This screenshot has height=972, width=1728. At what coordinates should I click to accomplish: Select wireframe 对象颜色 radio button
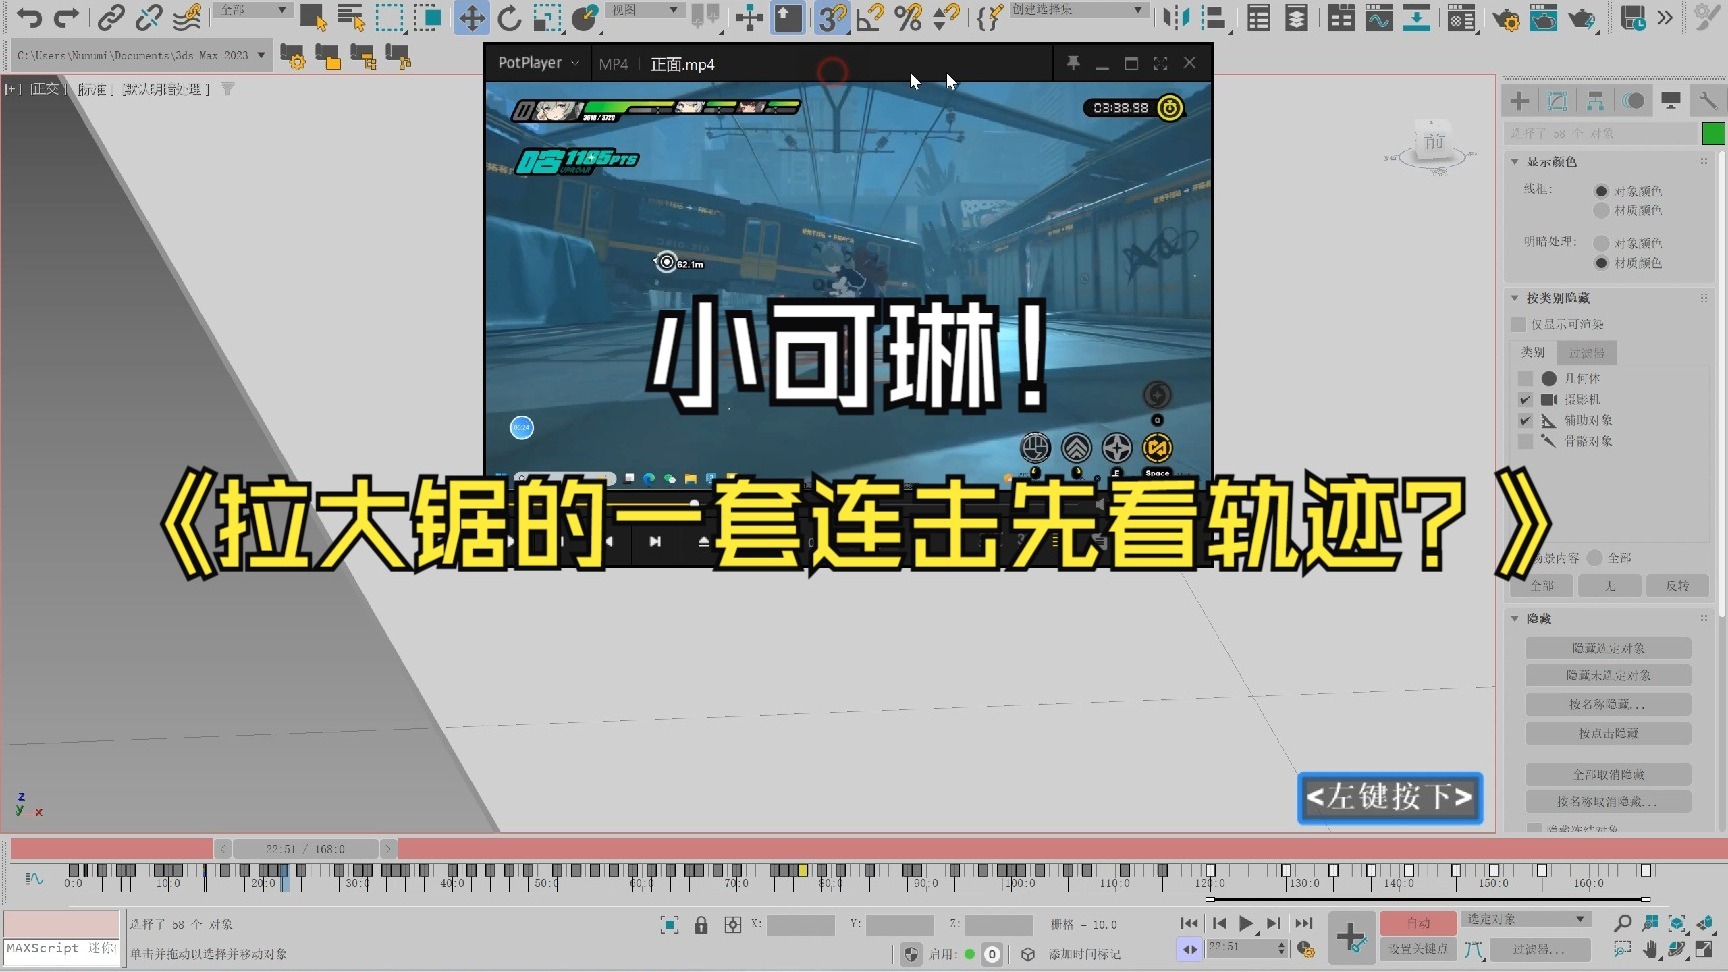point(1601,191)
